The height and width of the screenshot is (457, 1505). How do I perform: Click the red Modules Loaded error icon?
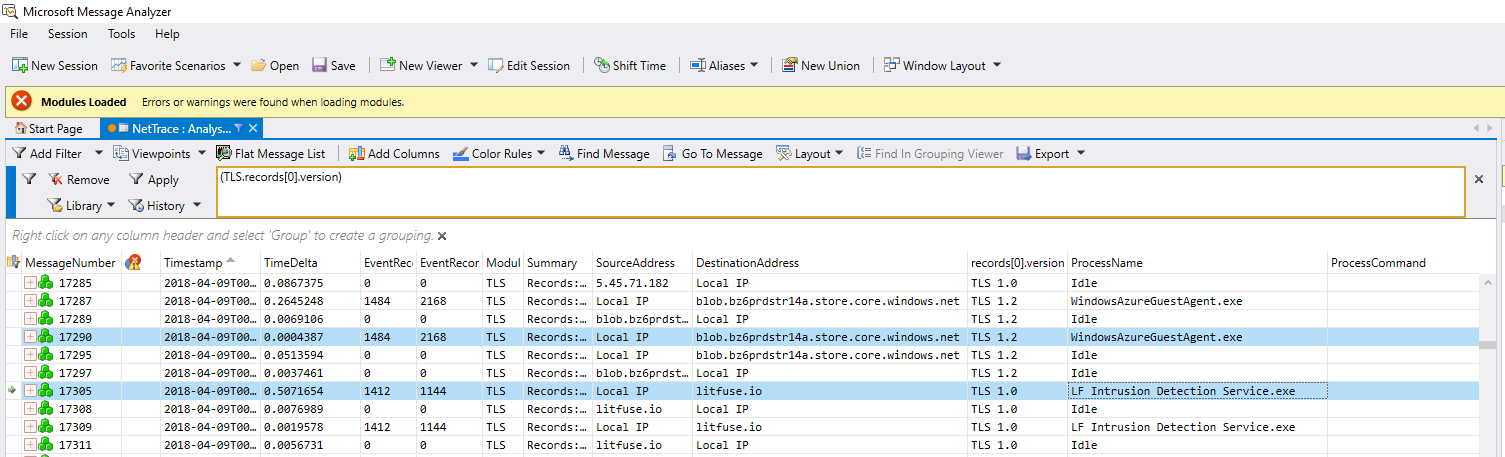coord(21,101)
